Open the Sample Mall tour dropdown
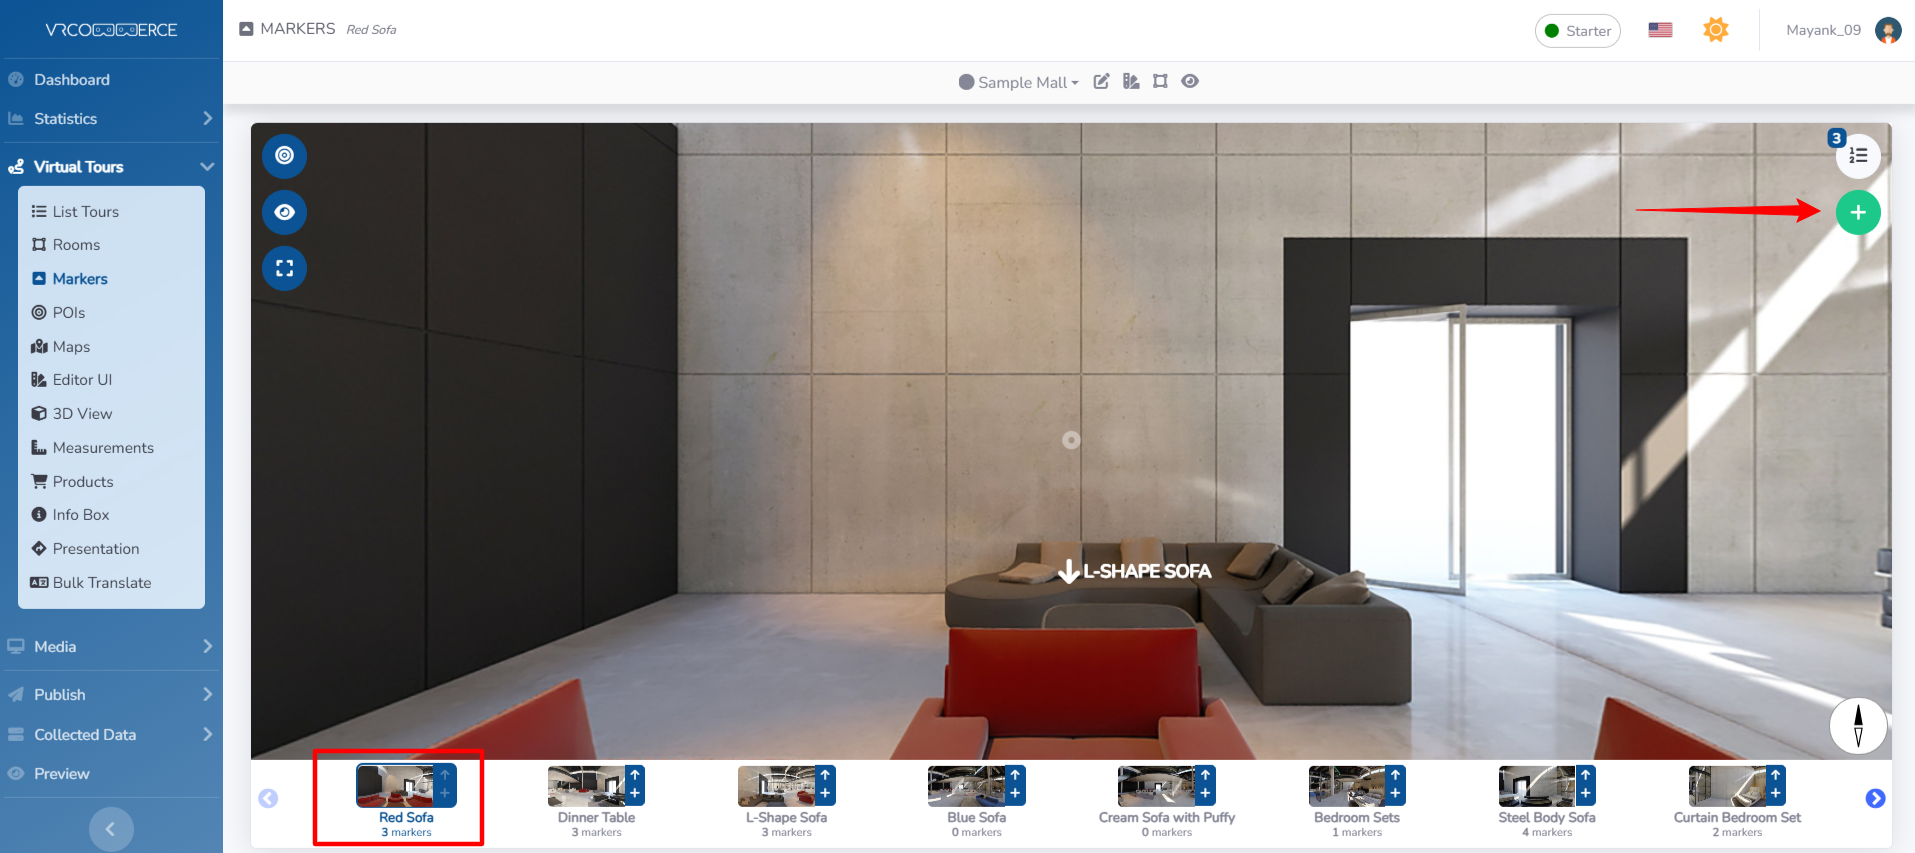 coord(1019,82)
